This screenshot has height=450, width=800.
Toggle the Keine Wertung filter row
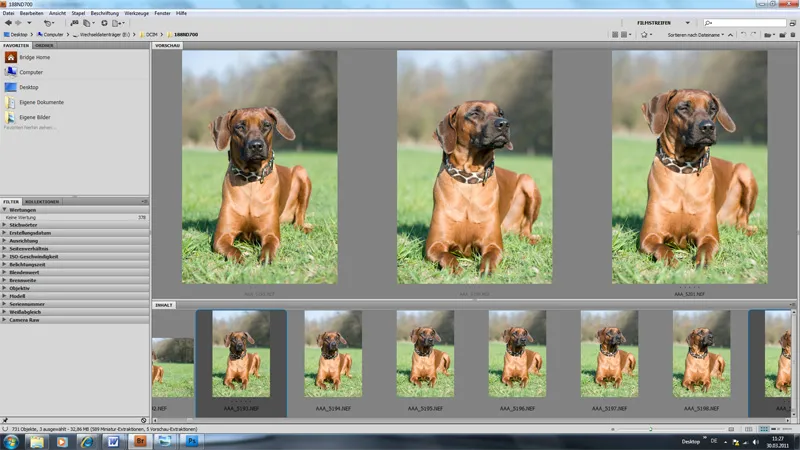point(74,217)
